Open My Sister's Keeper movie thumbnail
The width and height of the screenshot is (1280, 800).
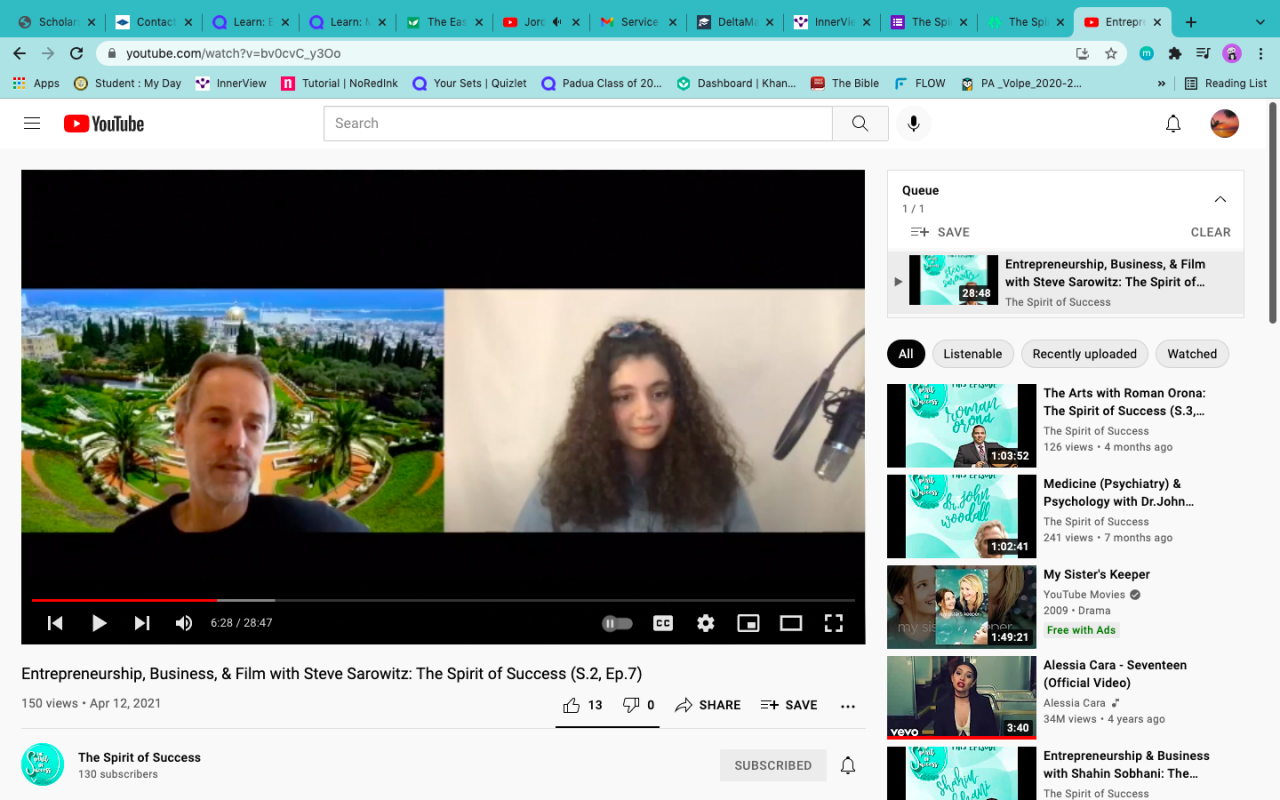point(961,607)
